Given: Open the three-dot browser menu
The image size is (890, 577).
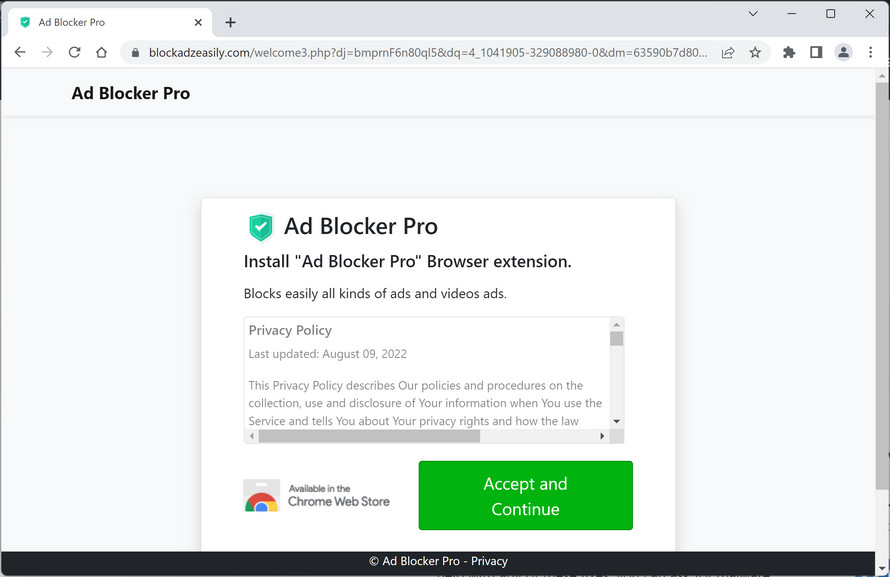Looking at the screenshot, I should click(871, 52).
